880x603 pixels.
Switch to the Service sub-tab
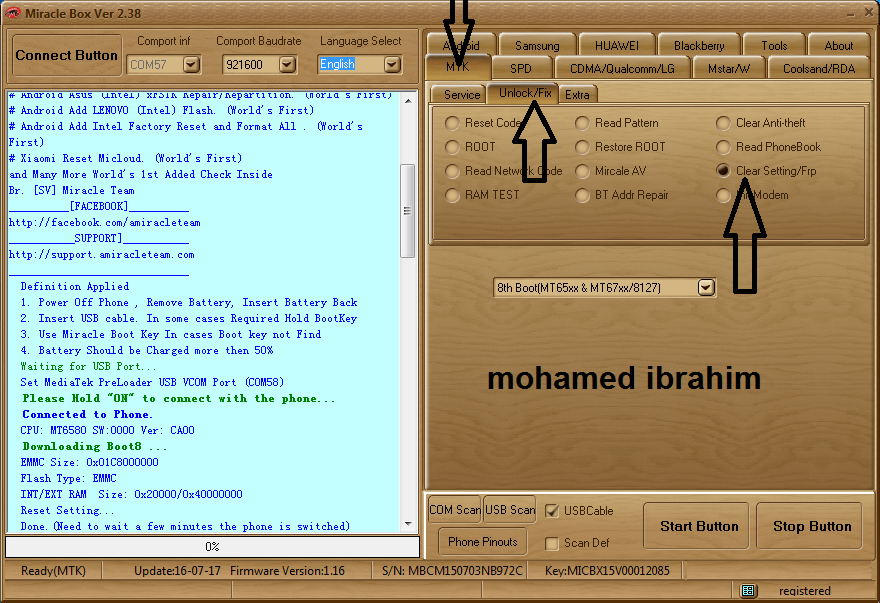(x=461, y=94)
